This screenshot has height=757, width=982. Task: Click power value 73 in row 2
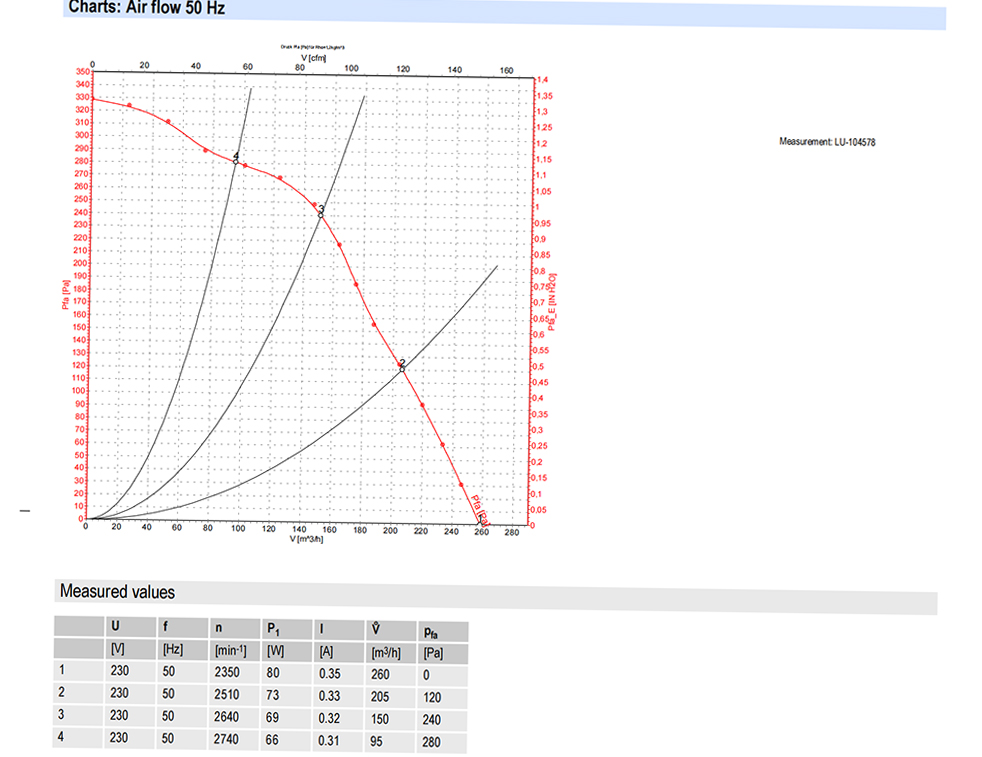pyautogui.click(x=272, y=695)
